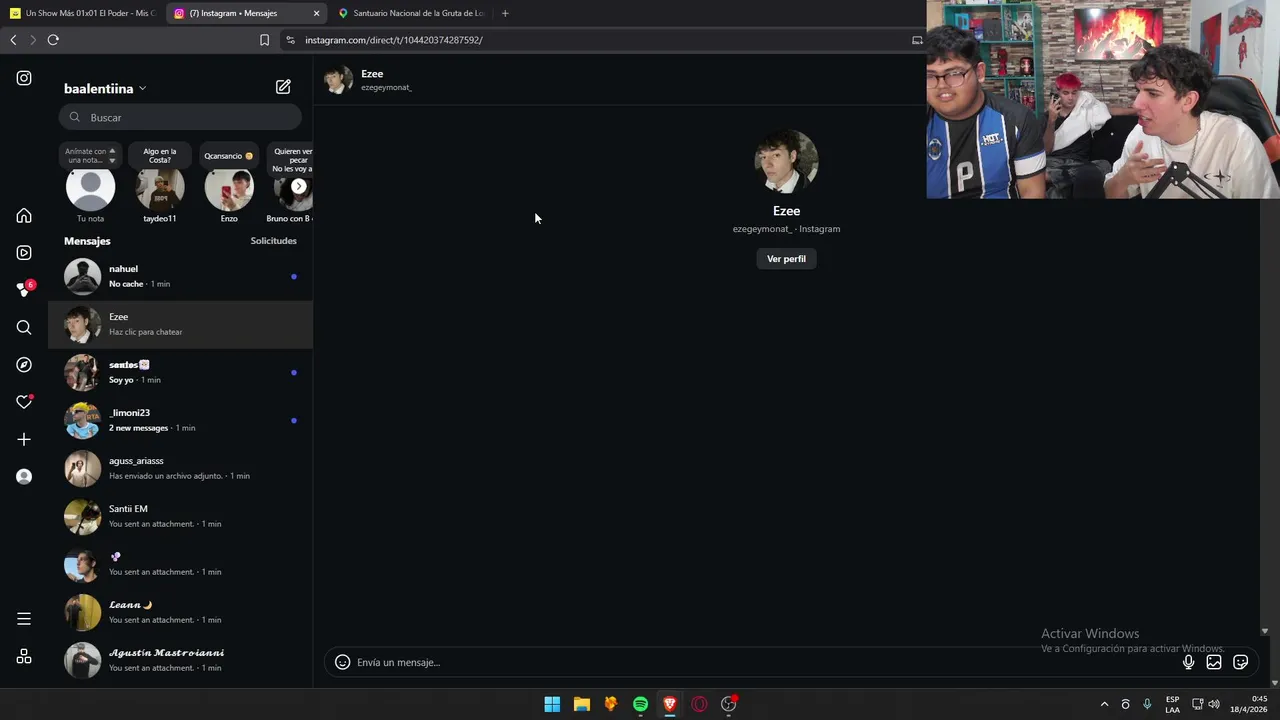This screenshot has height=720, width=1280.
Task: Record voice clip microphone icon
Action: 1188,662
